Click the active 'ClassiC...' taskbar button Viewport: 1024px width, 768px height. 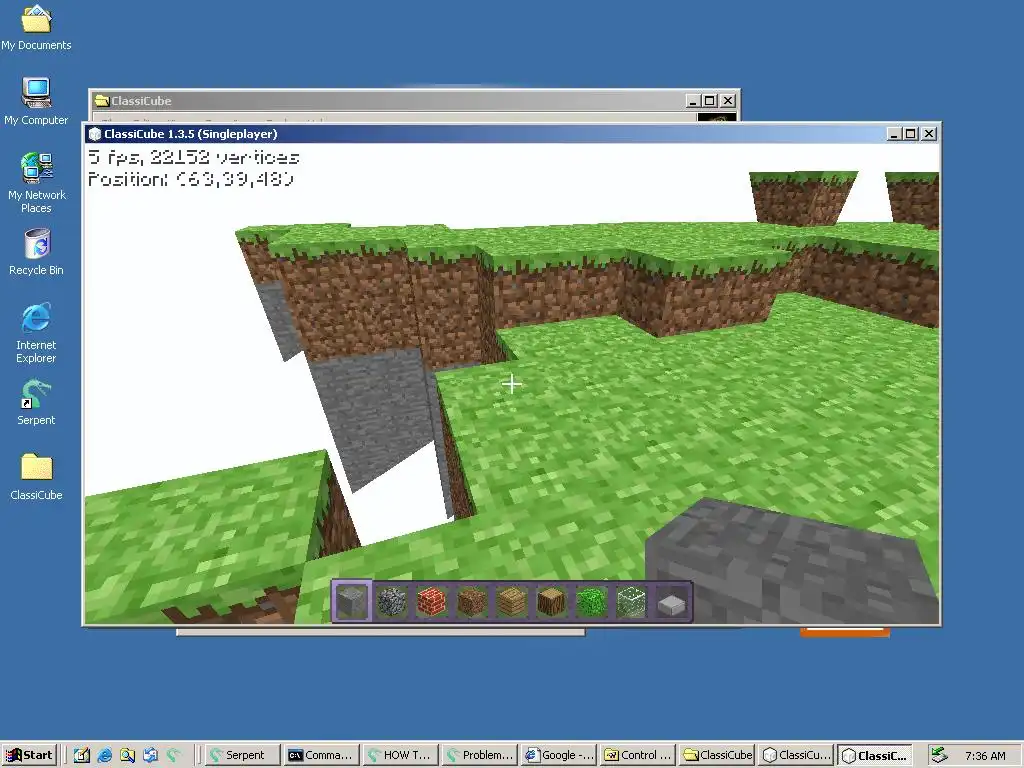coord(875,755)
